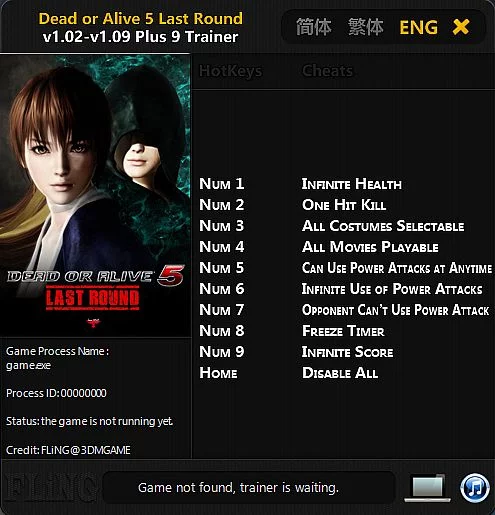Click the FLiNG logo watermark
Image resolution: width=495 pixels, height=515 pixels.
click(x=50, y=488)
